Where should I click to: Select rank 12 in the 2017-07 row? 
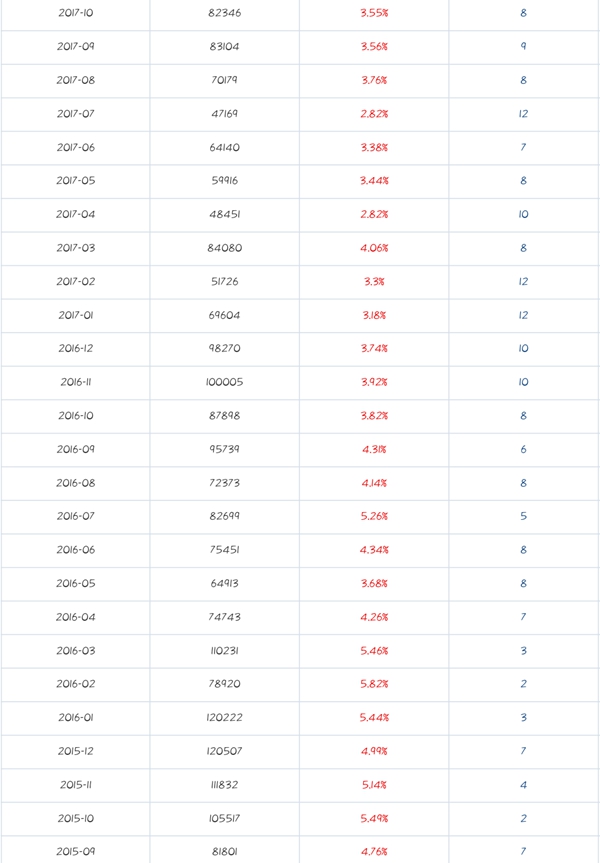523,114
